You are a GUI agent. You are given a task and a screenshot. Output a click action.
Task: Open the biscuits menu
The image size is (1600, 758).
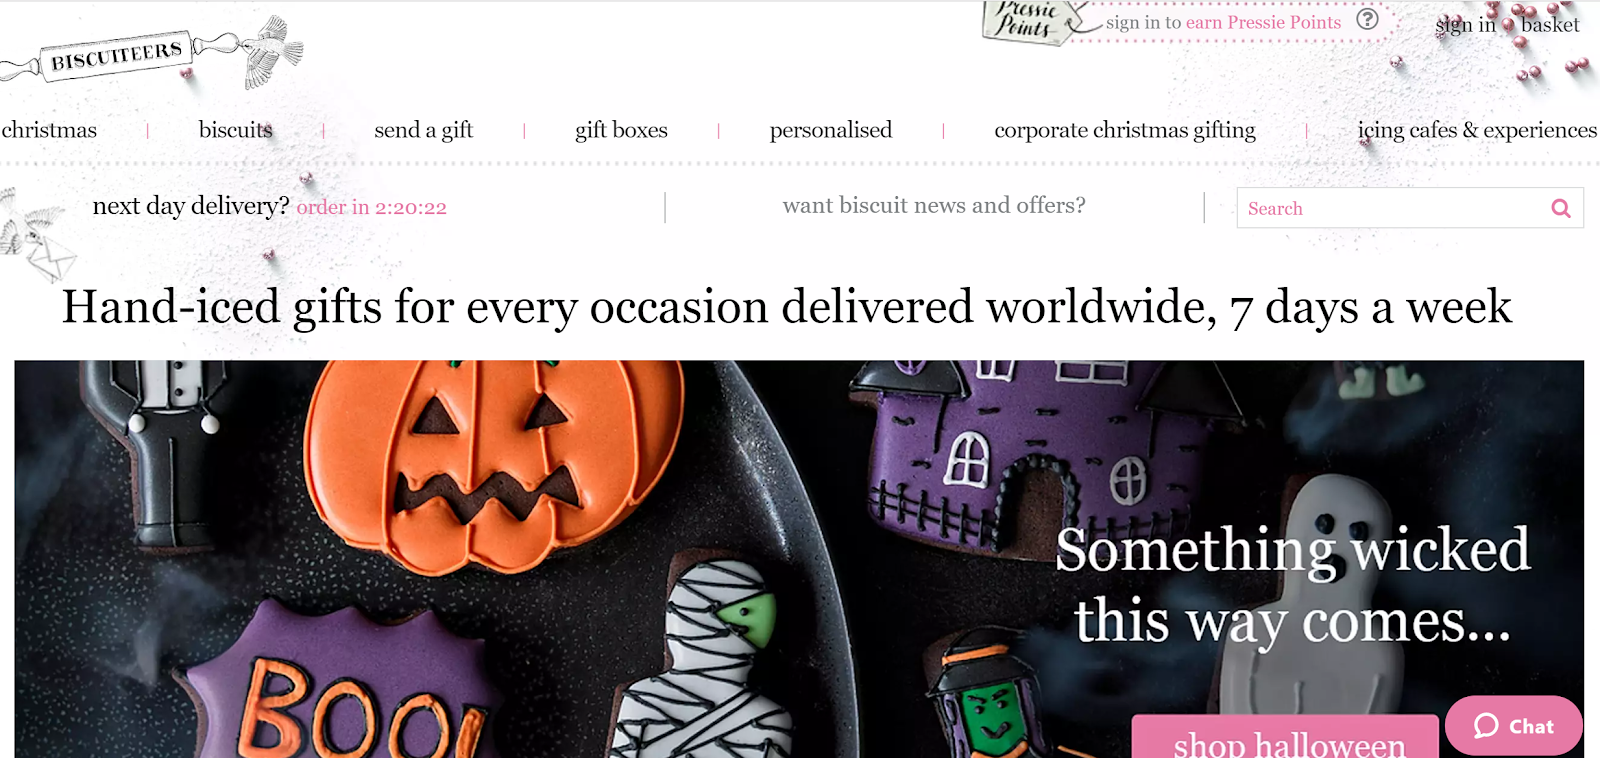coord(235,130)
